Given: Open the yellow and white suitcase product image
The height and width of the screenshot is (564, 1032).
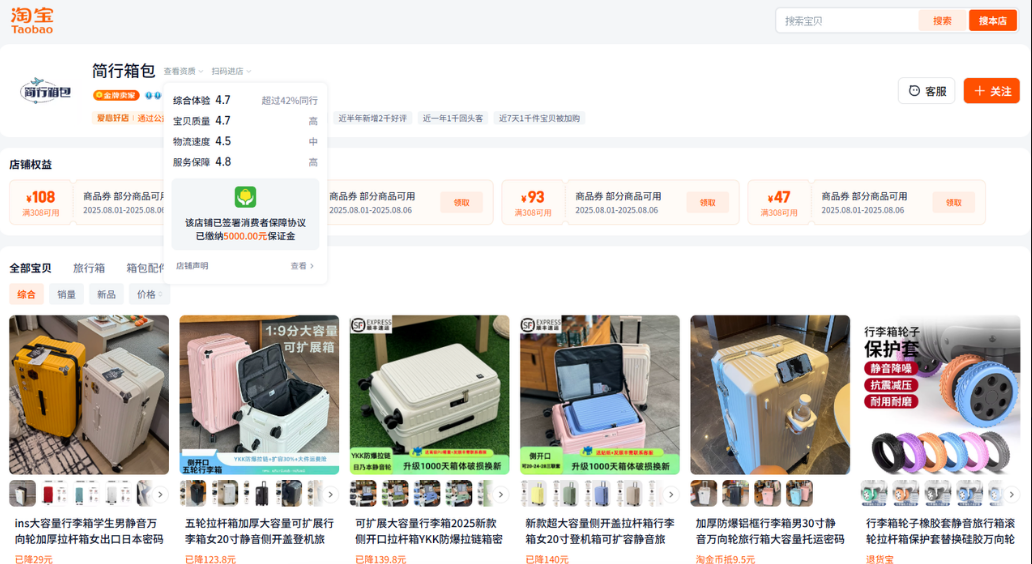Looking at the screenshot, I should click(89, 394).
